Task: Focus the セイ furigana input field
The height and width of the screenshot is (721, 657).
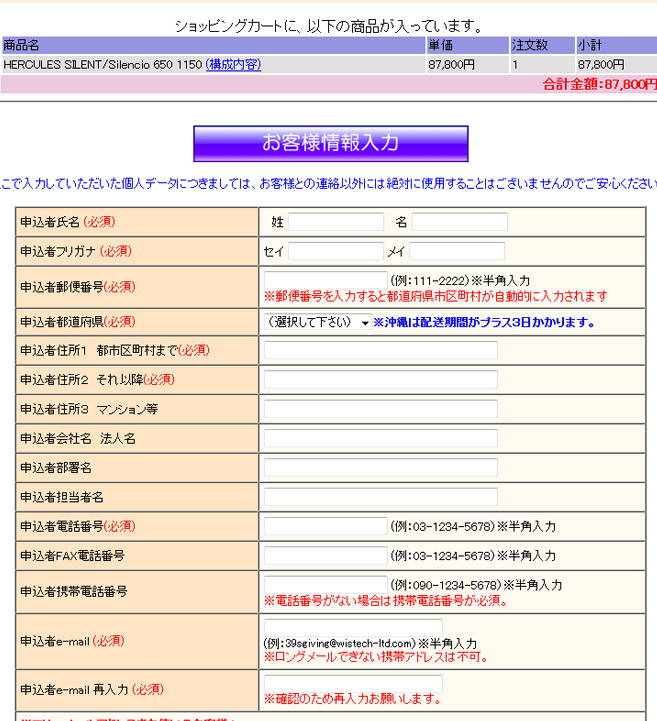Action: click(336, 251)
